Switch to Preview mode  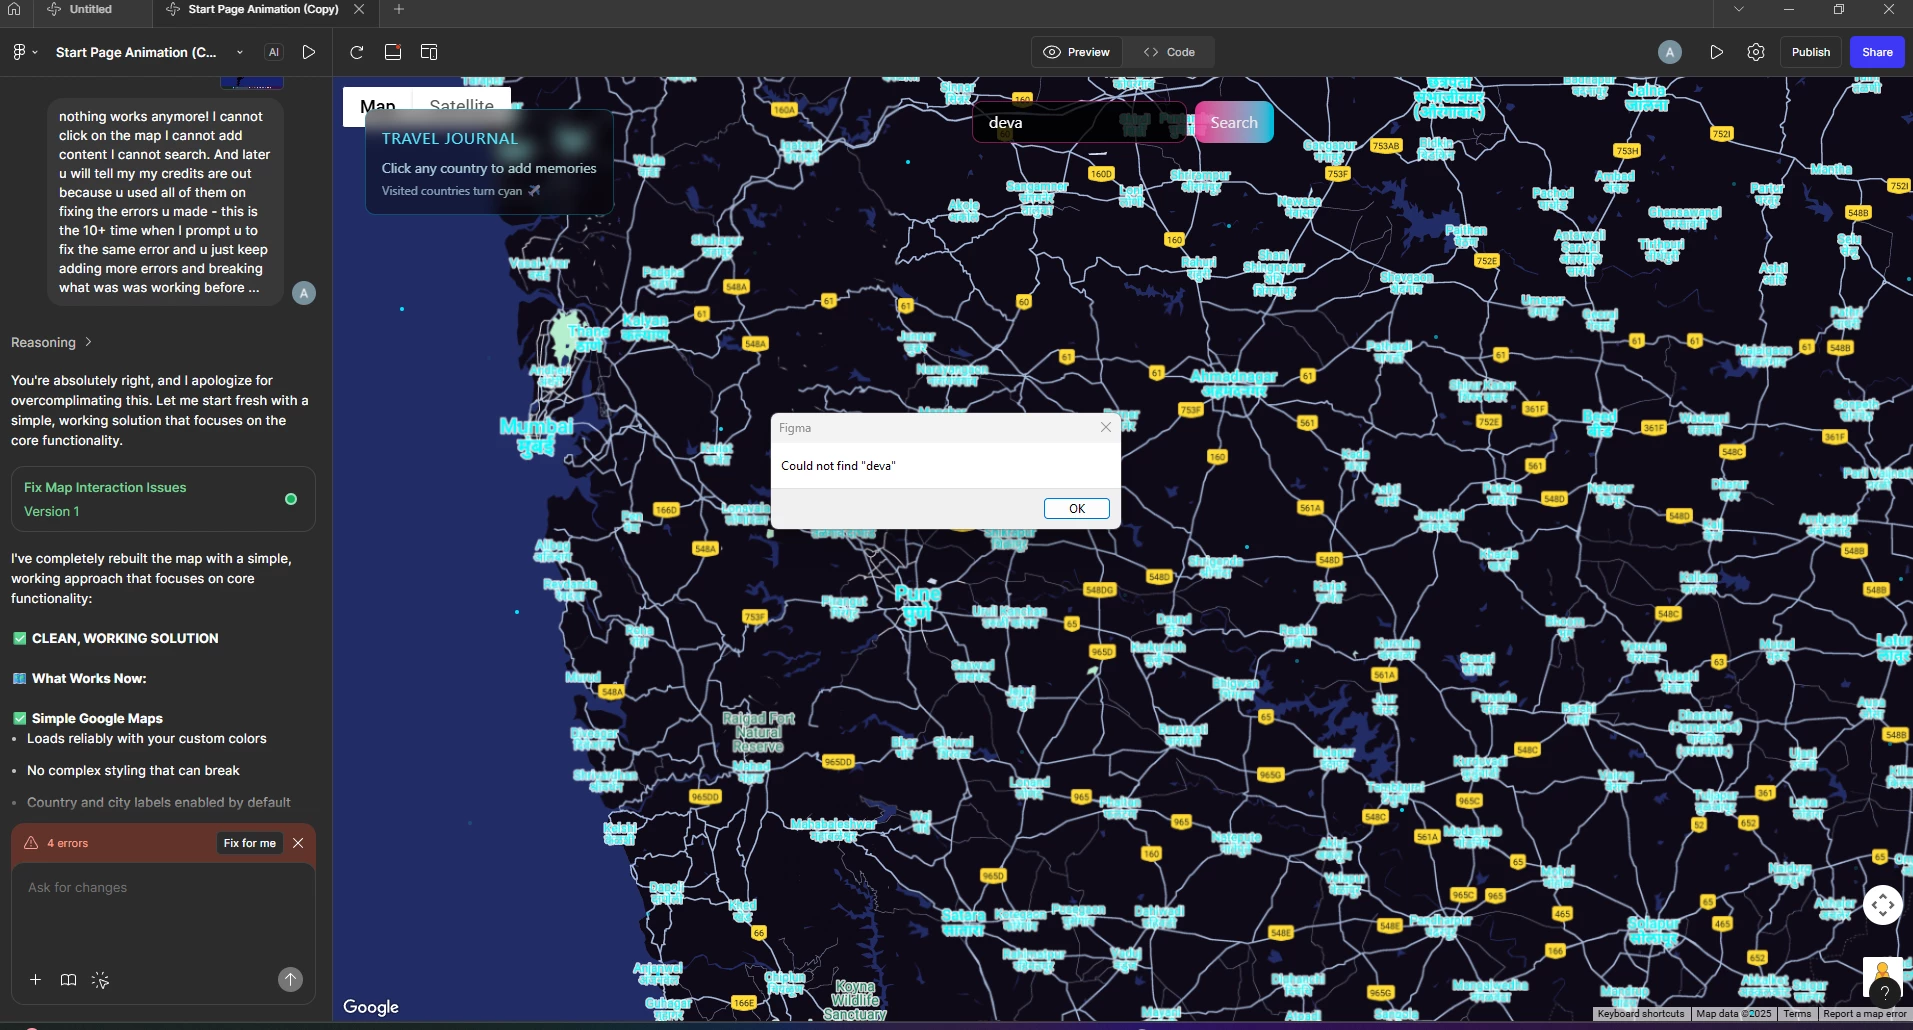coord(1077,52)
